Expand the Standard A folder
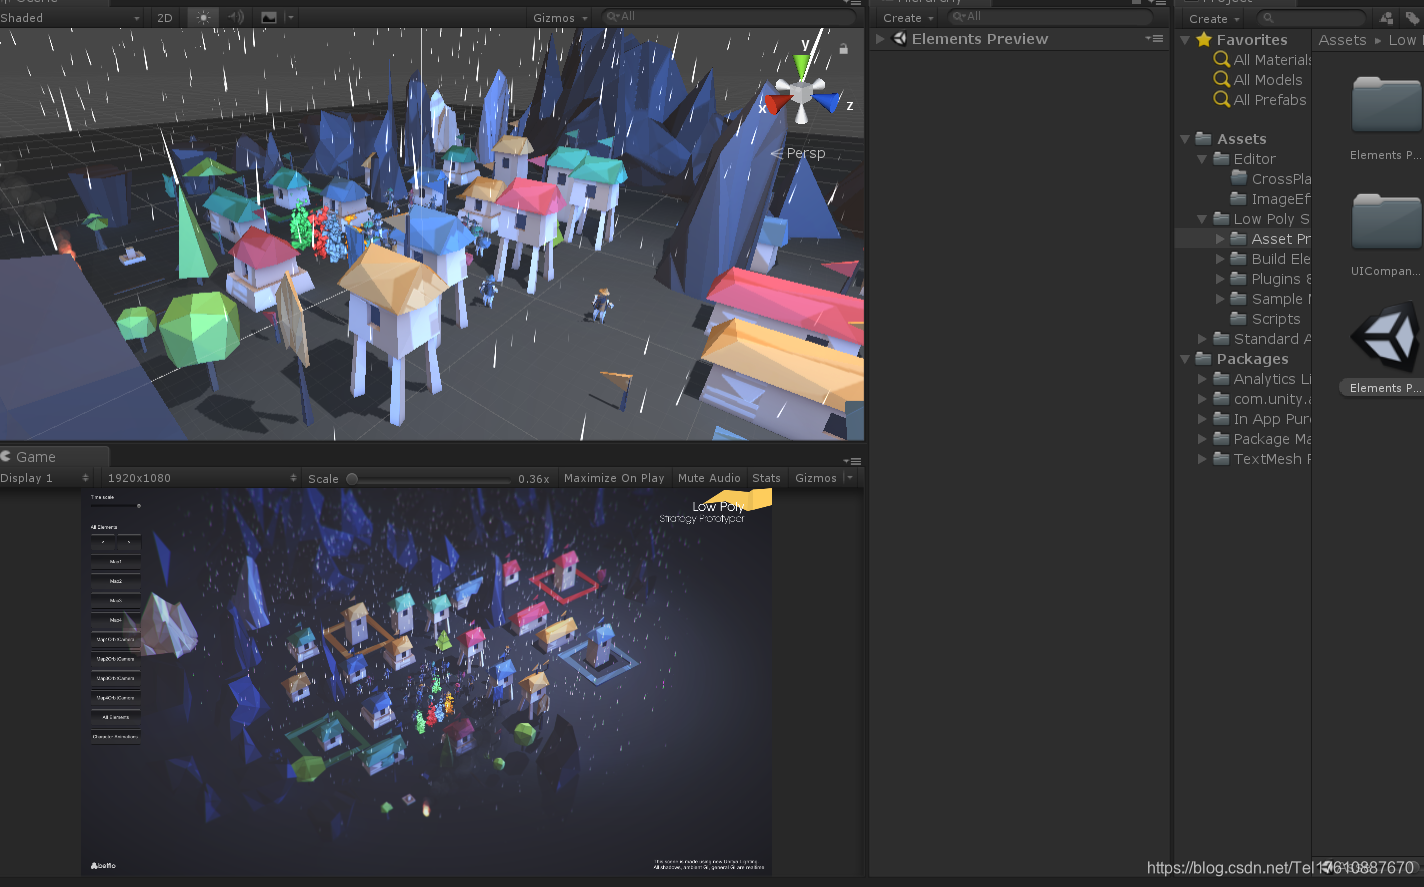The image size is (1424, 887). pyautogui.click(x=1203, y=339)
